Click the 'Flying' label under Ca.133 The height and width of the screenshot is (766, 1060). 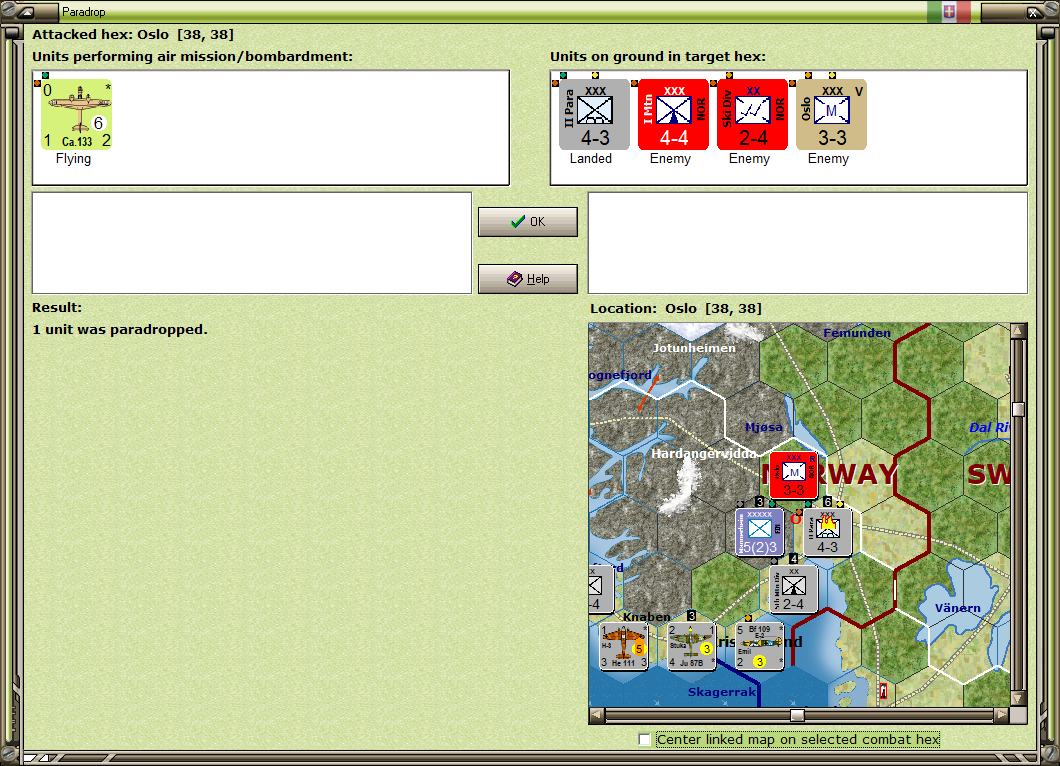74,159
